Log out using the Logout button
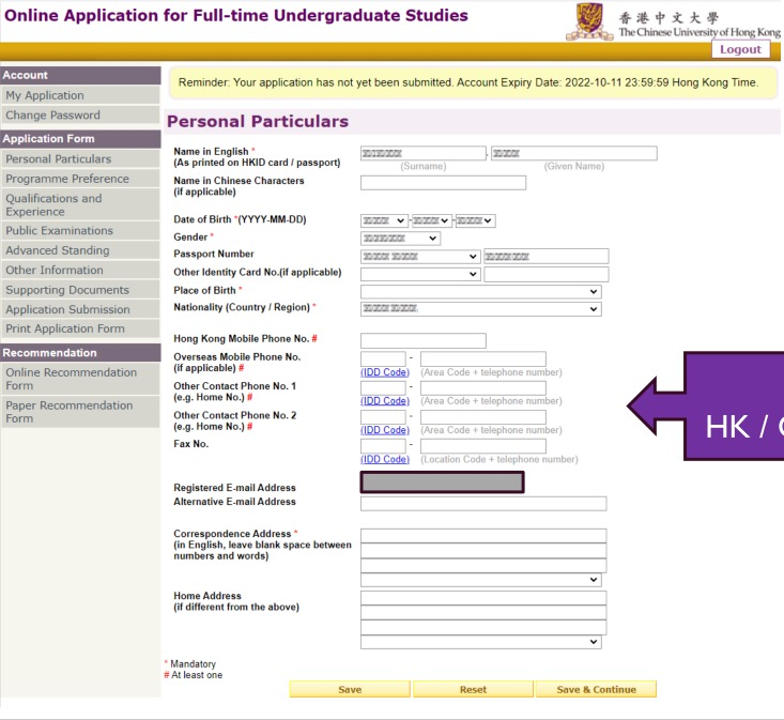Image resolution: width=784 pixels, height=720 pixels. pyautogui.click(x=740, y=50)
